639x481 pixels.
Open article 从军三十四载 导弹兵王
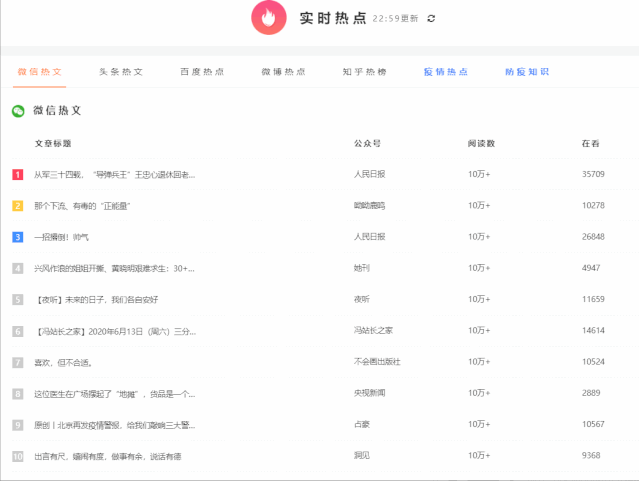(x=115, y=175)
